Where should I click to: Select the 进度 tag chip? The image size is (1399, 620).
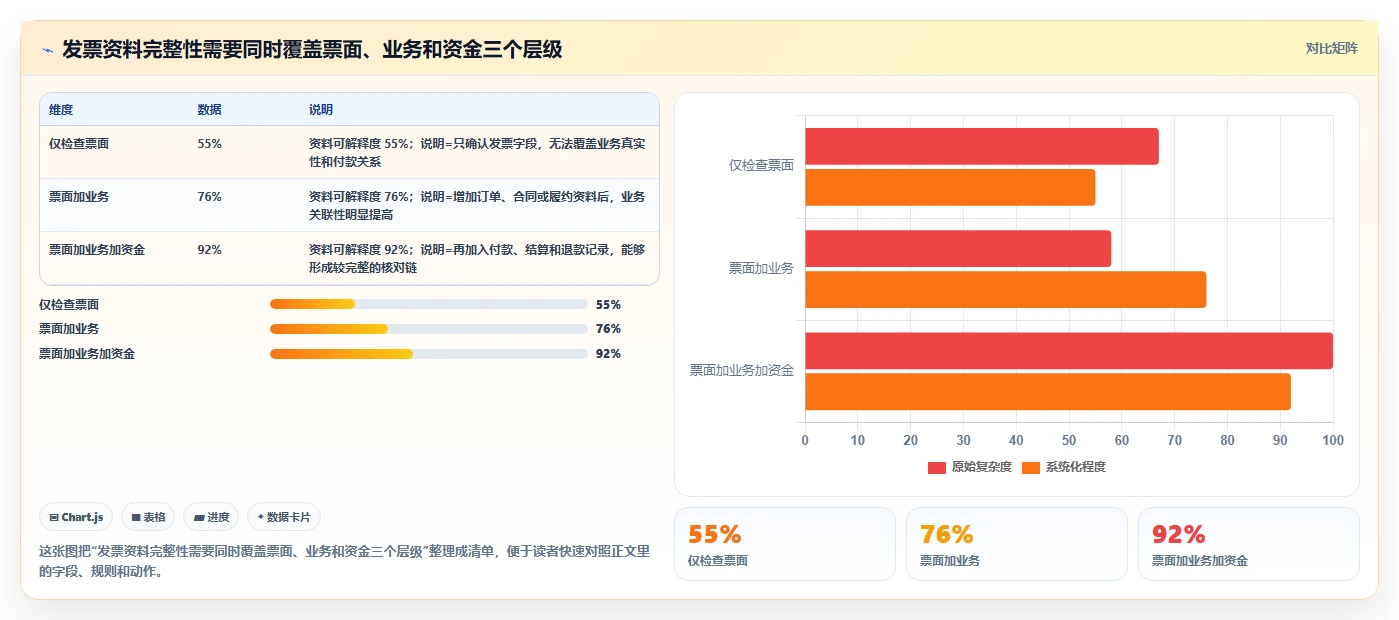211,517
